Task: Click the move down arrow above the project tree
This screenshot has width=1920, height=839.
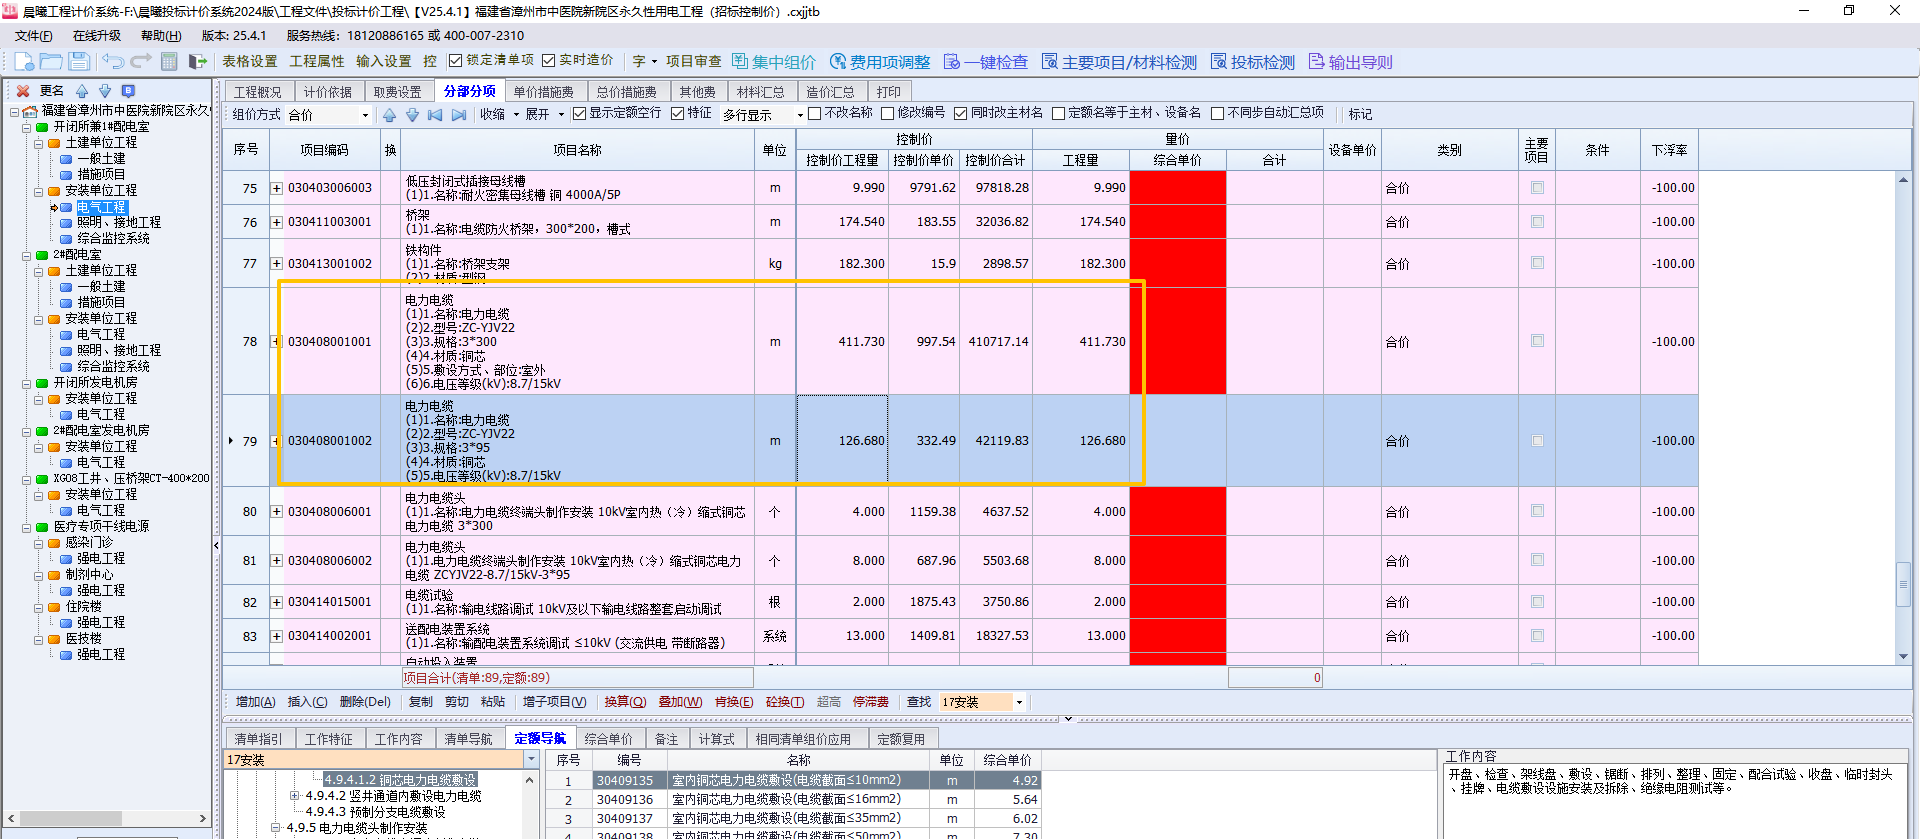Action: click(105, 91)
